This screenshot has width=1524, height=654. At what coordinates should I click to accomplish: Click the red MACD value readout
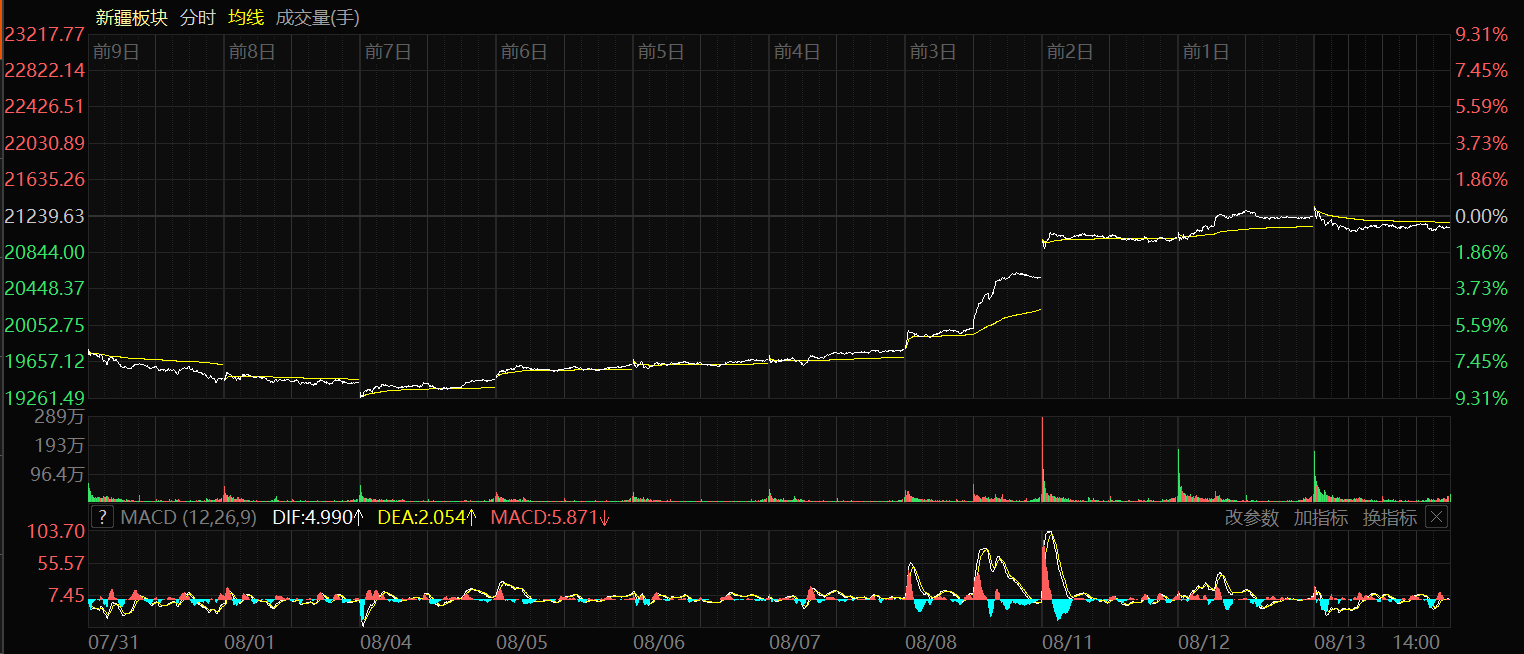[550, 517]
